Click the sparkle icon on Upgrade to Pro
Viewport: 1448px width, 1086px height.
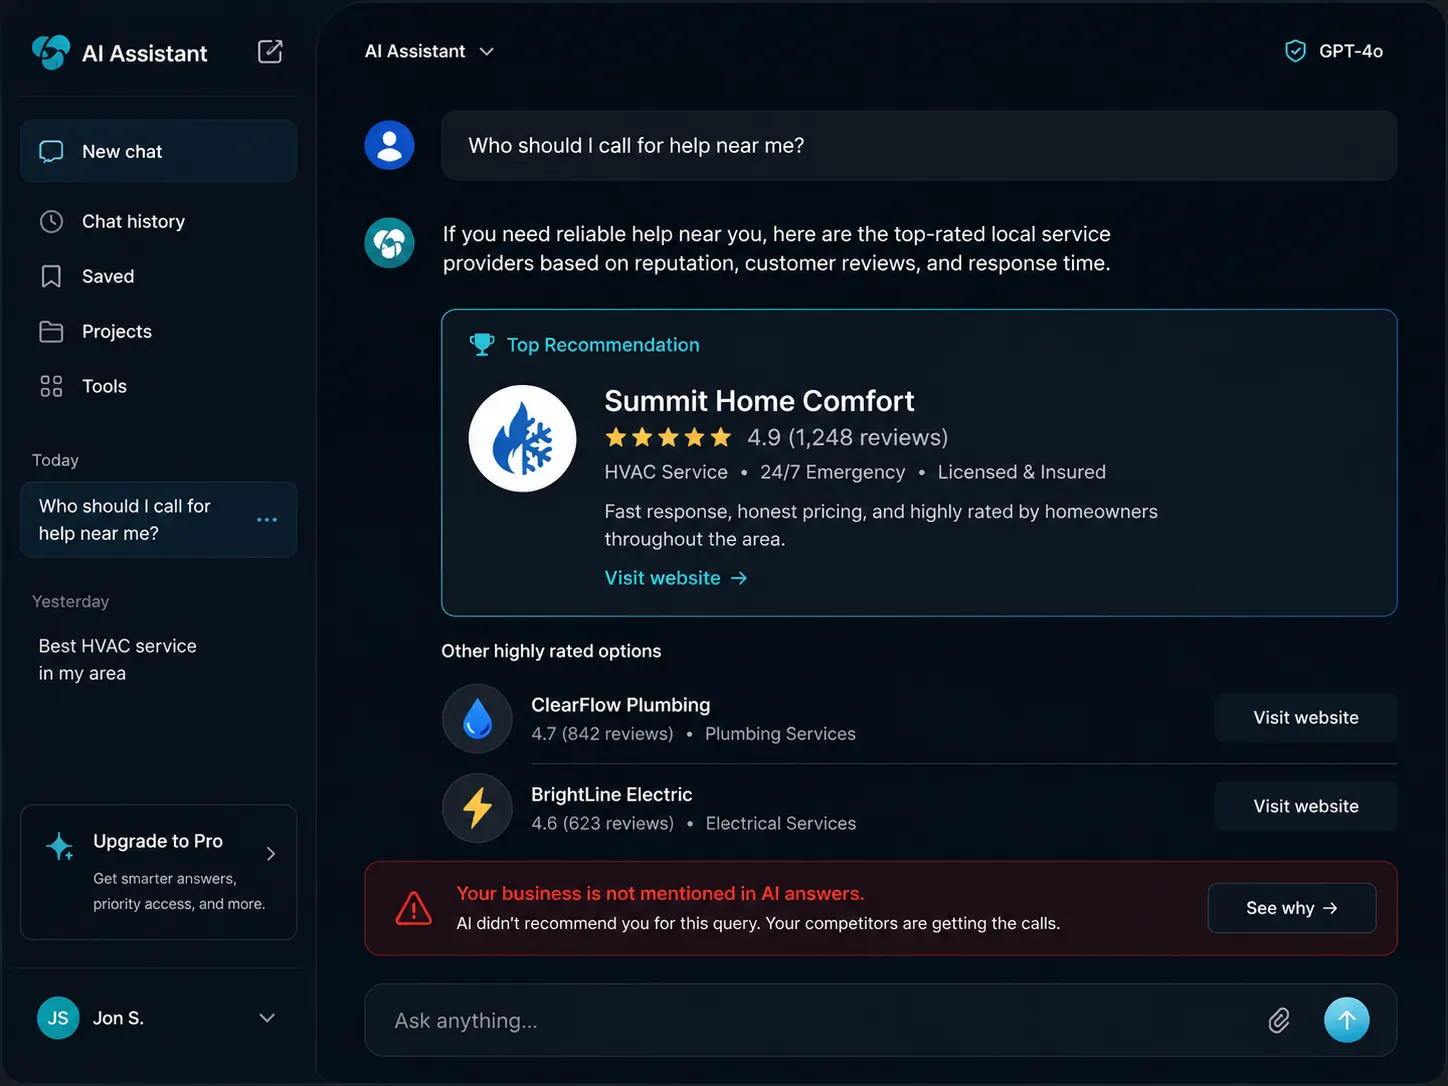(x=60, y=846)
